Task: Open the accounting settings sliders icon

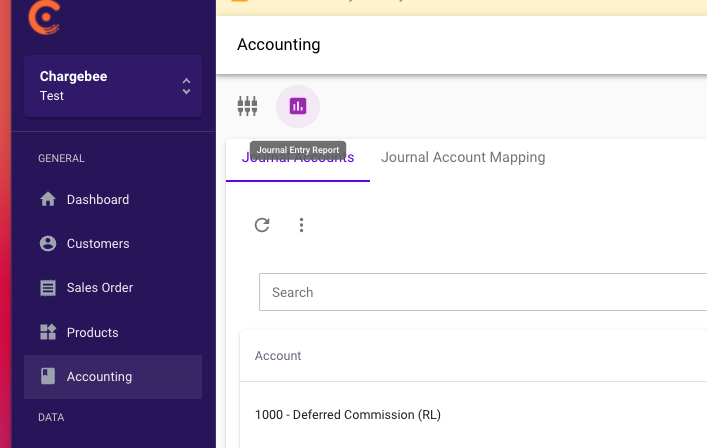Action: coord(247,106)
